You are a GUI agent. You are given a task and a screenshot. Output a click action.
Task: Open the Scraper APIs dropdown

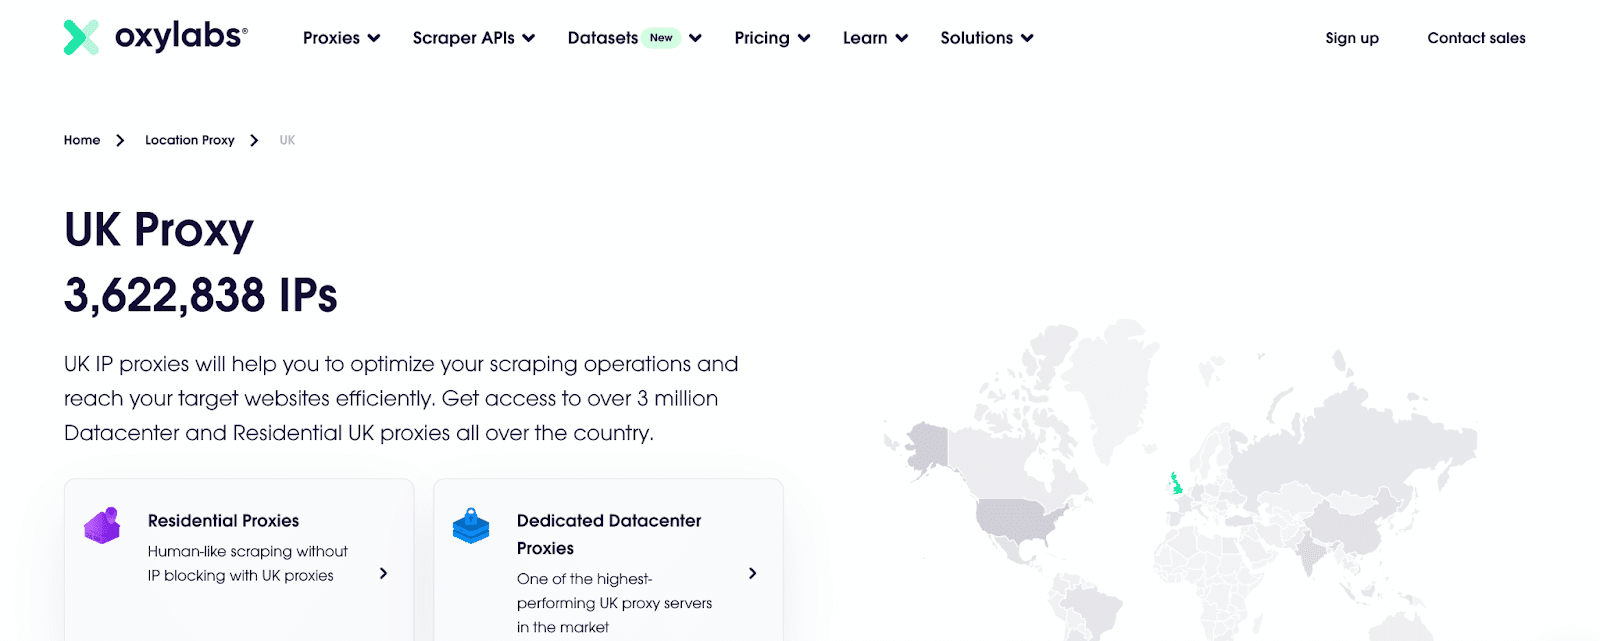pyautogui.click(x=473, y=38)
